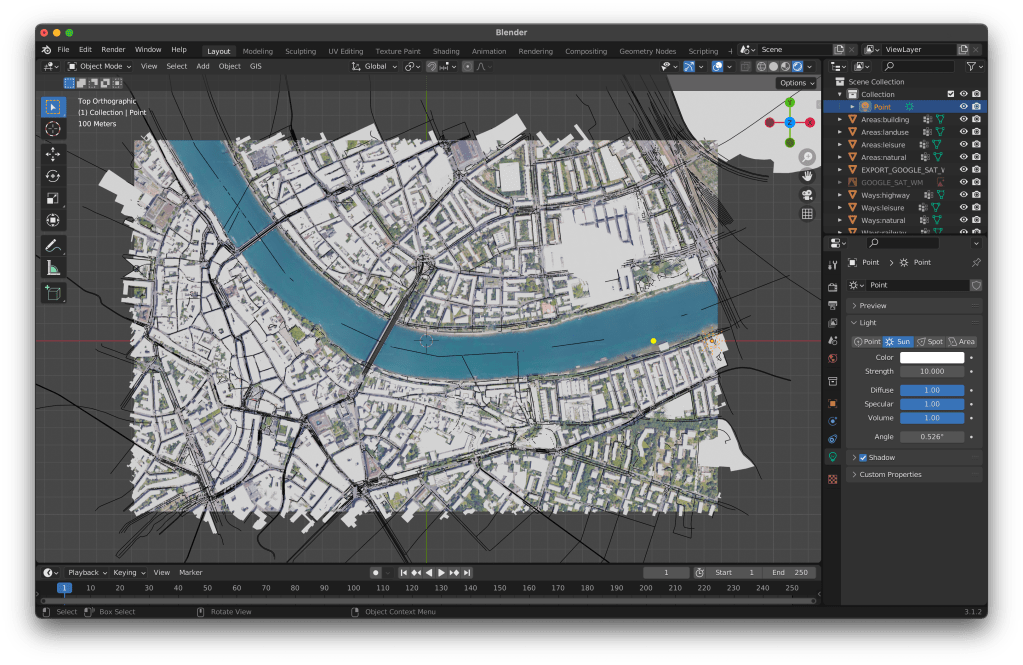
Task: Select the Annotate tool
Action: pyautogui.click(x=53, y=245)
